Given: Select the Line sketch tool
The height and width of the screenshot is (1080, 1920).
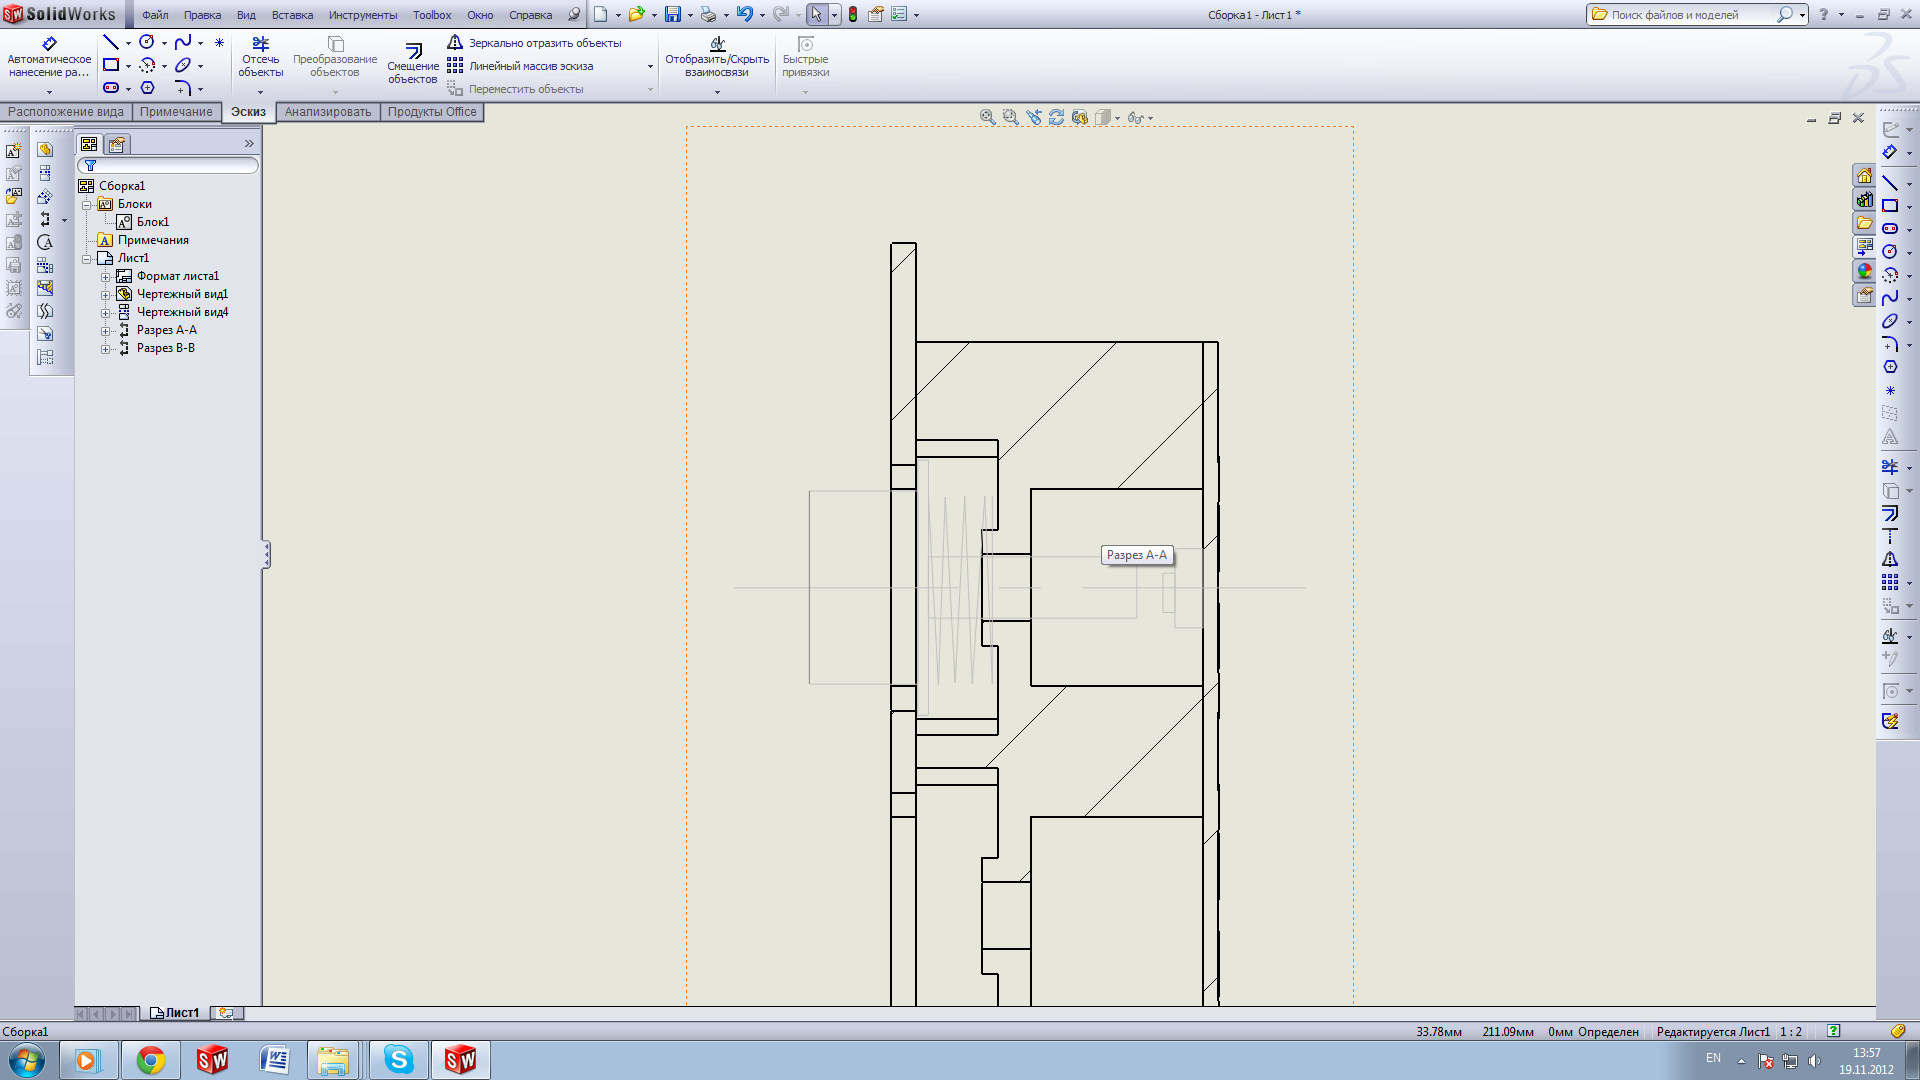Looking at the screenshot, I should [x=111, y=42].
